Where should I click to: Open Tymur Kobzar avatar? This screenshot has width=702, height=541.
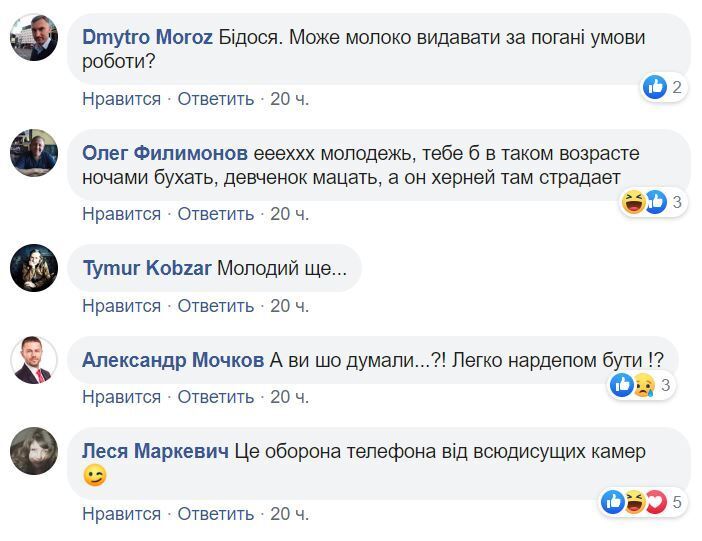coord(34,268)
